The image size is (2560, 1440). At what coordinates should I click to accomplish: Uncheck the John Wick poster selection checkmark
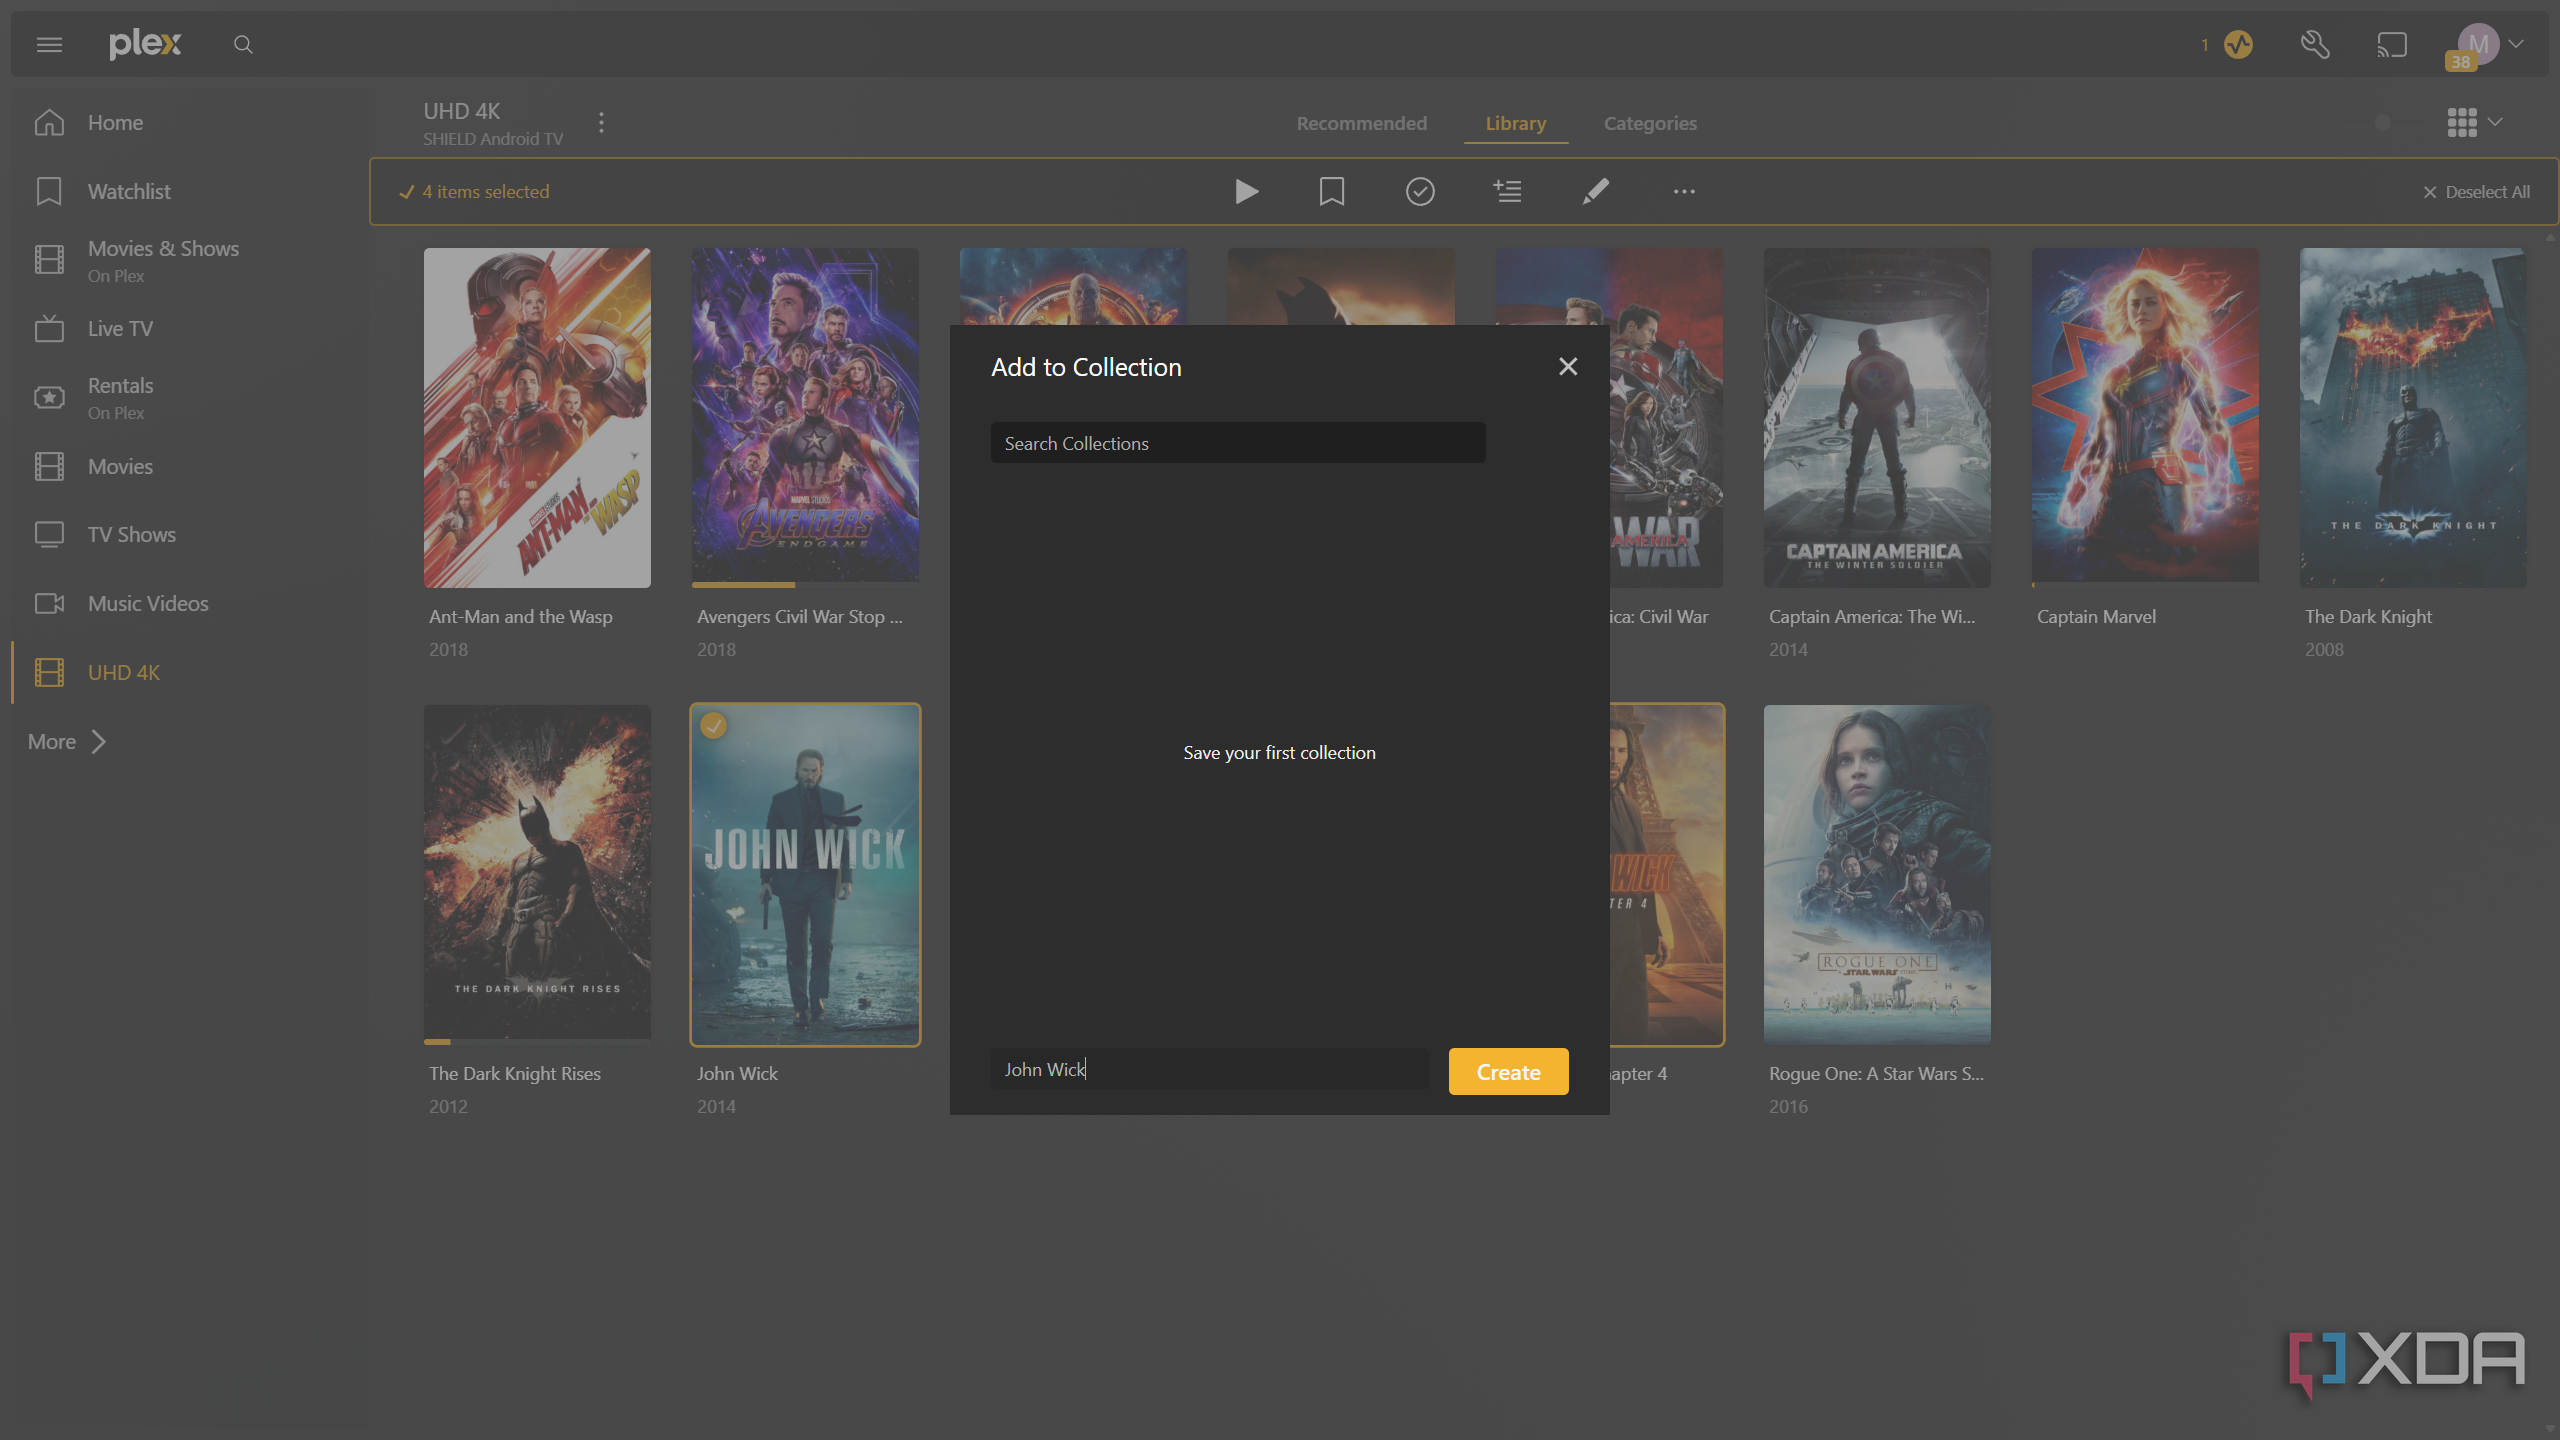(x=713, y=725)
